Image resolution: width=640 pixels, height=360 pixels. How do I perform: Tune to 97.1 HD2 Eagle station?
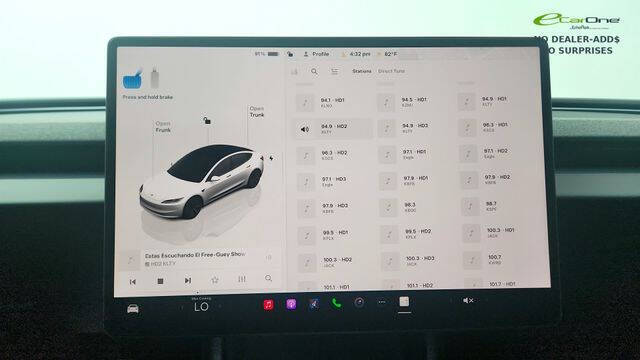[x=496, y=153]
